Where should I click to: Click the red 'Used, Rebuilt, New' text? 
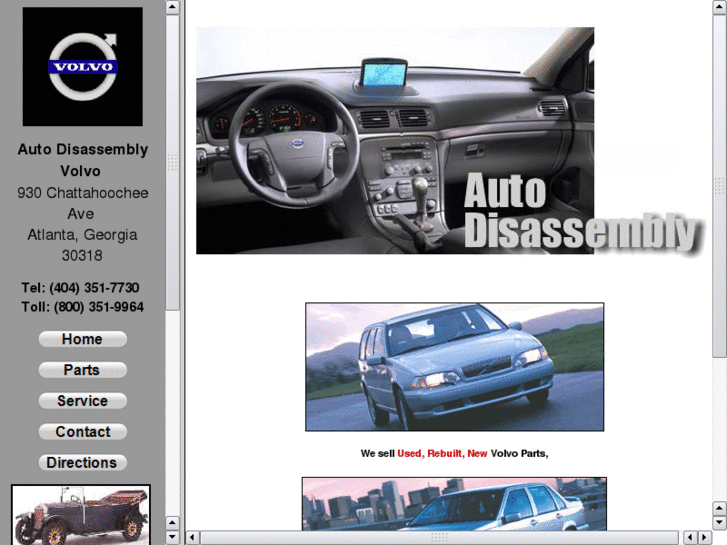click(x=442, y=454)
